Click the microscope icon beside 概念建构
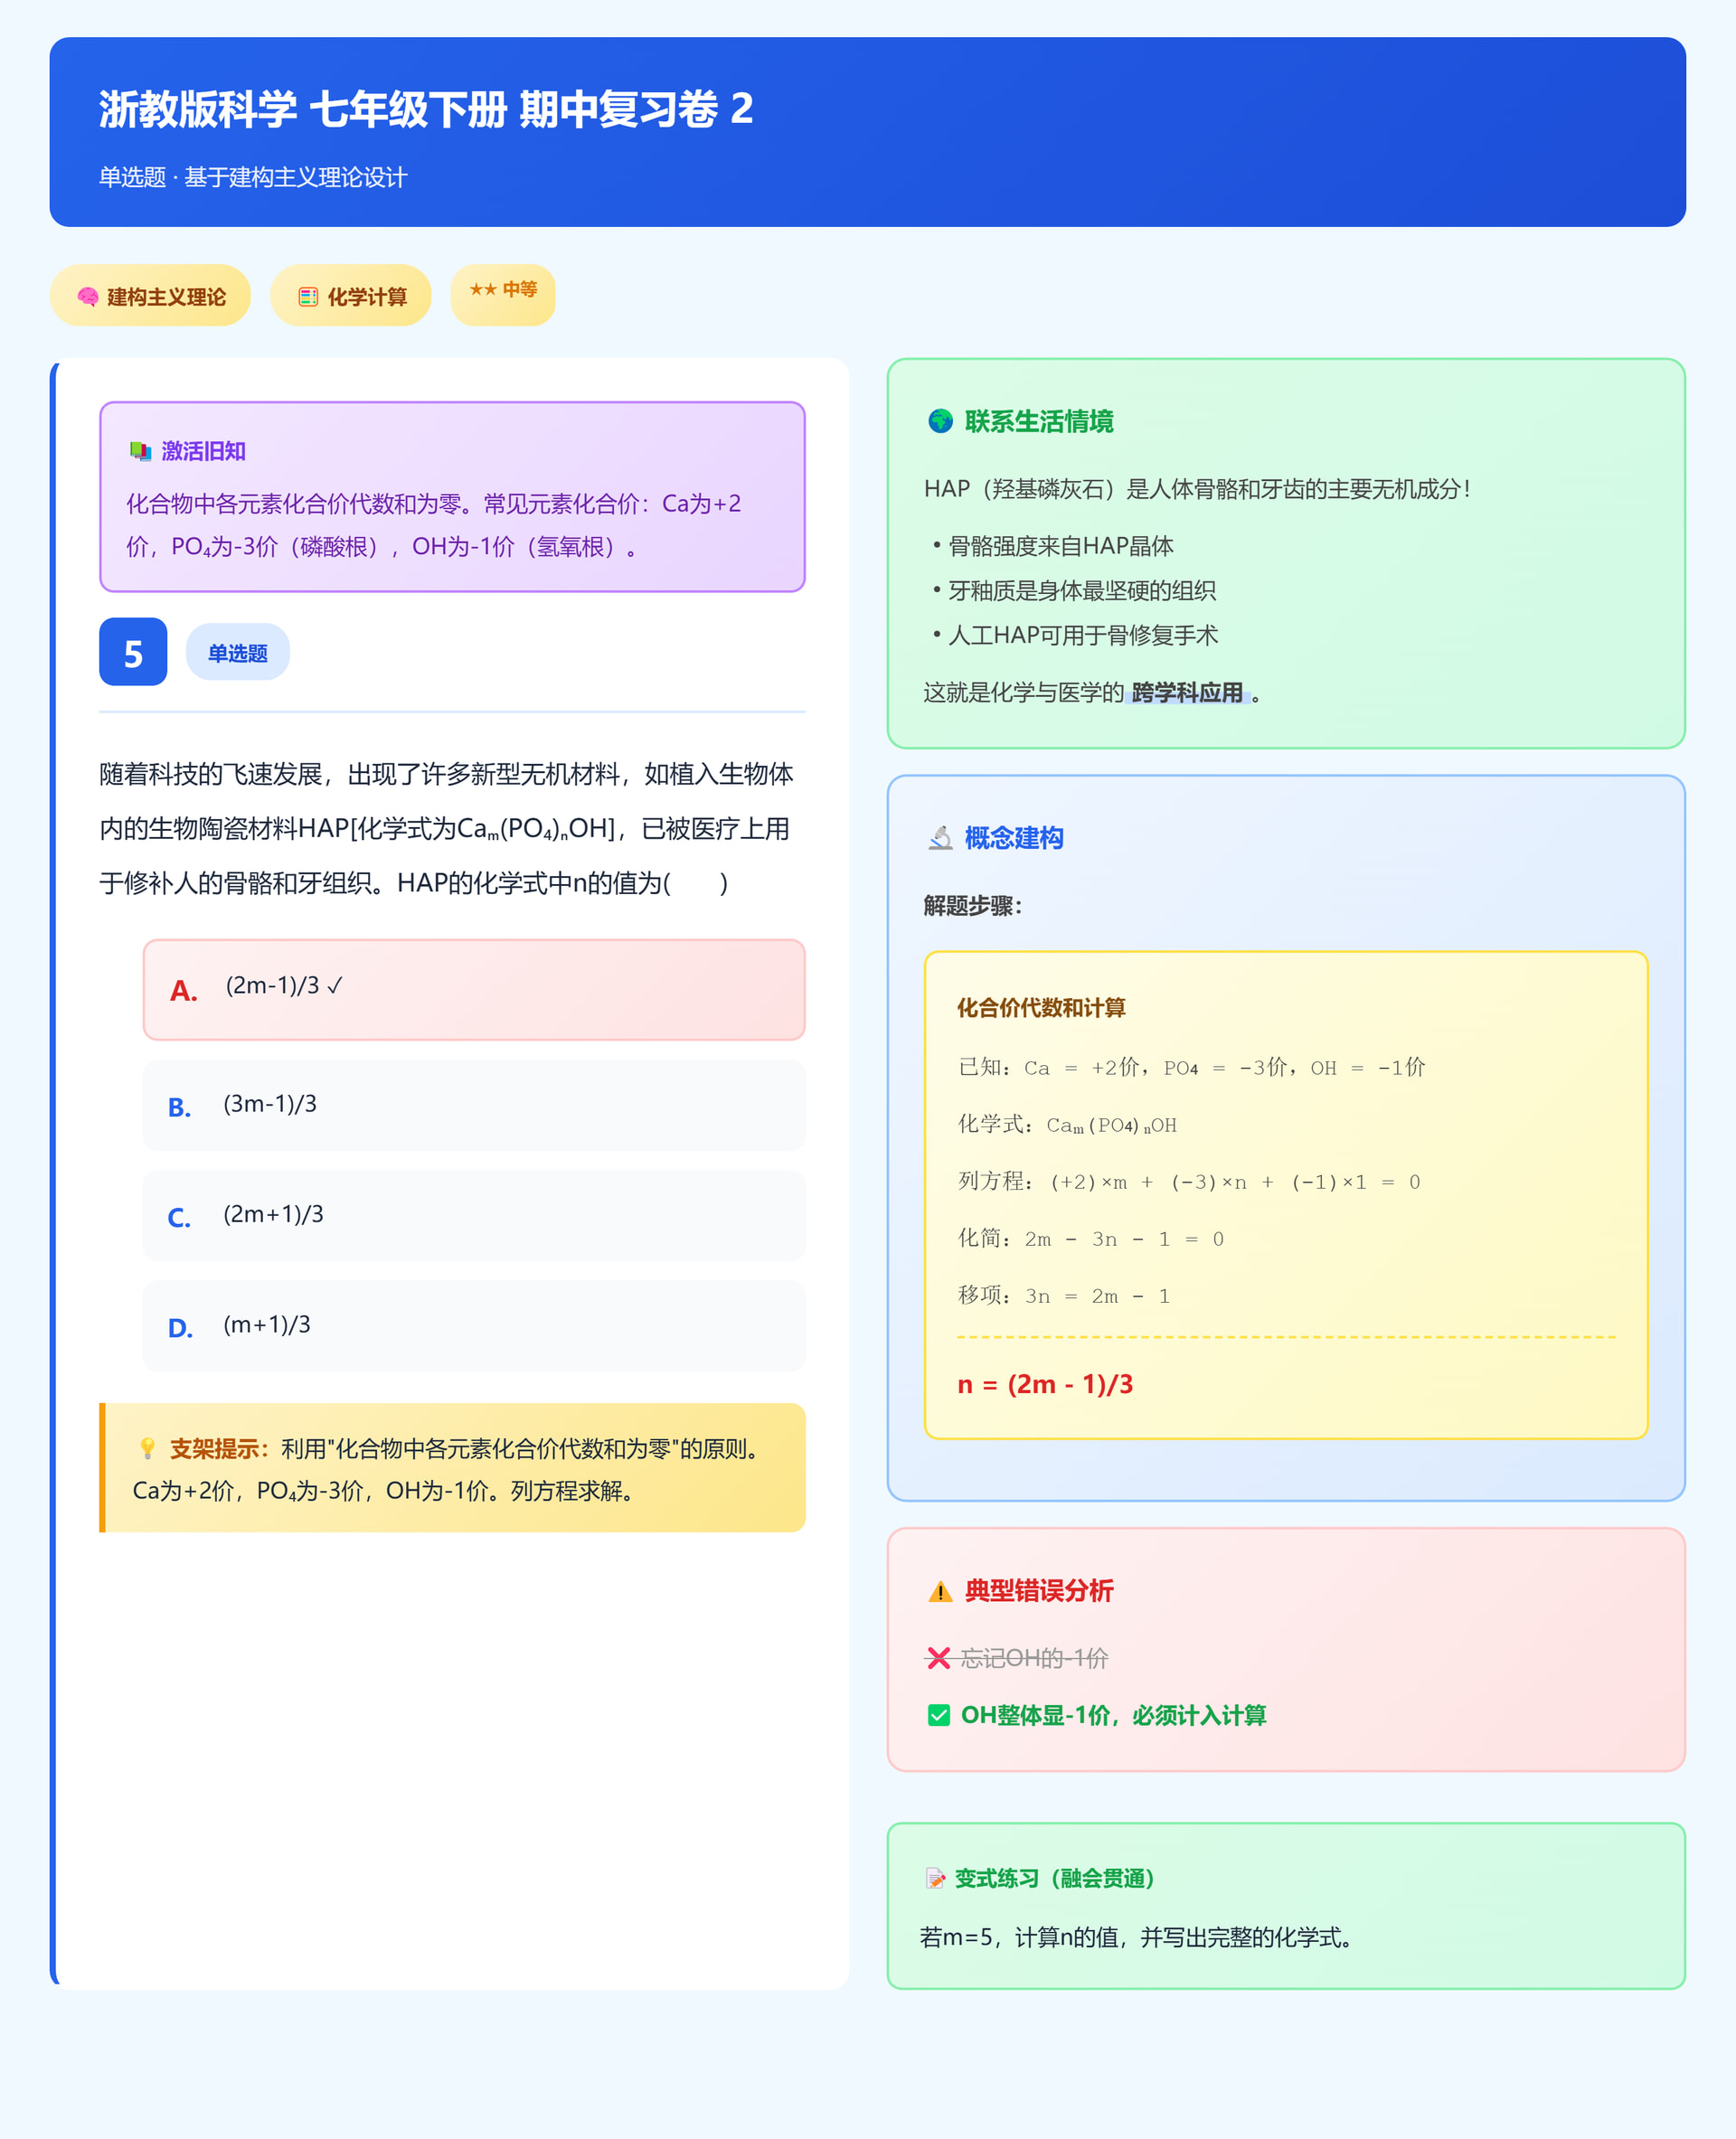Viewport: 1736px width, 2139px height. tap(940, 838)
